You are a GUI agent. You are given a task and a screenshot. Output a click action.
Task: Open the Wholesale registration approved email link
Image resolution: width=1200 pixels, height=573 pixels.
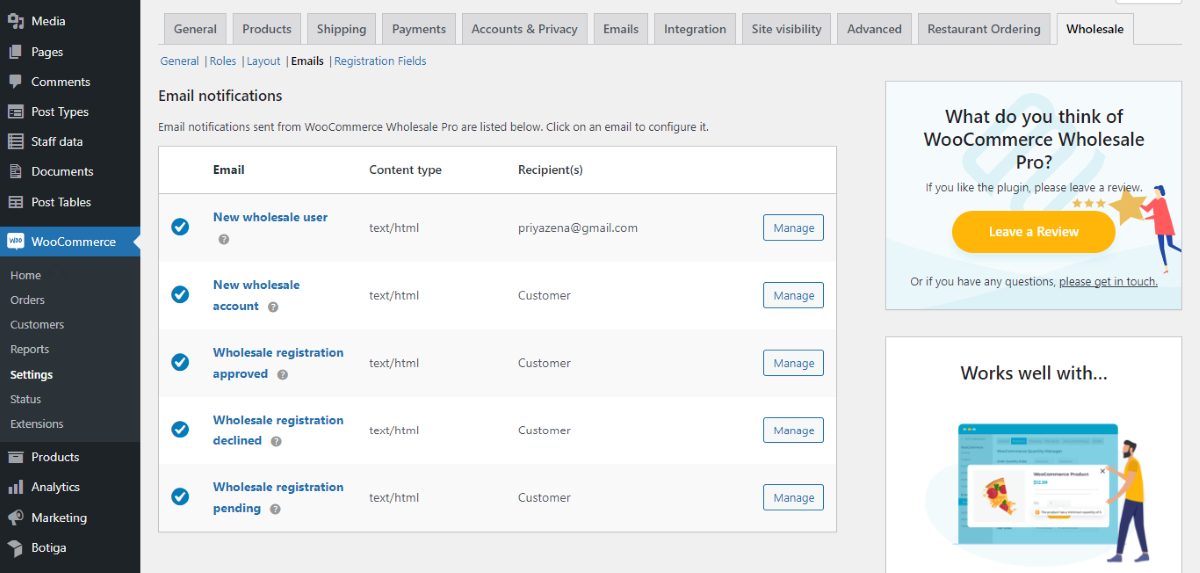coord(278,363)
